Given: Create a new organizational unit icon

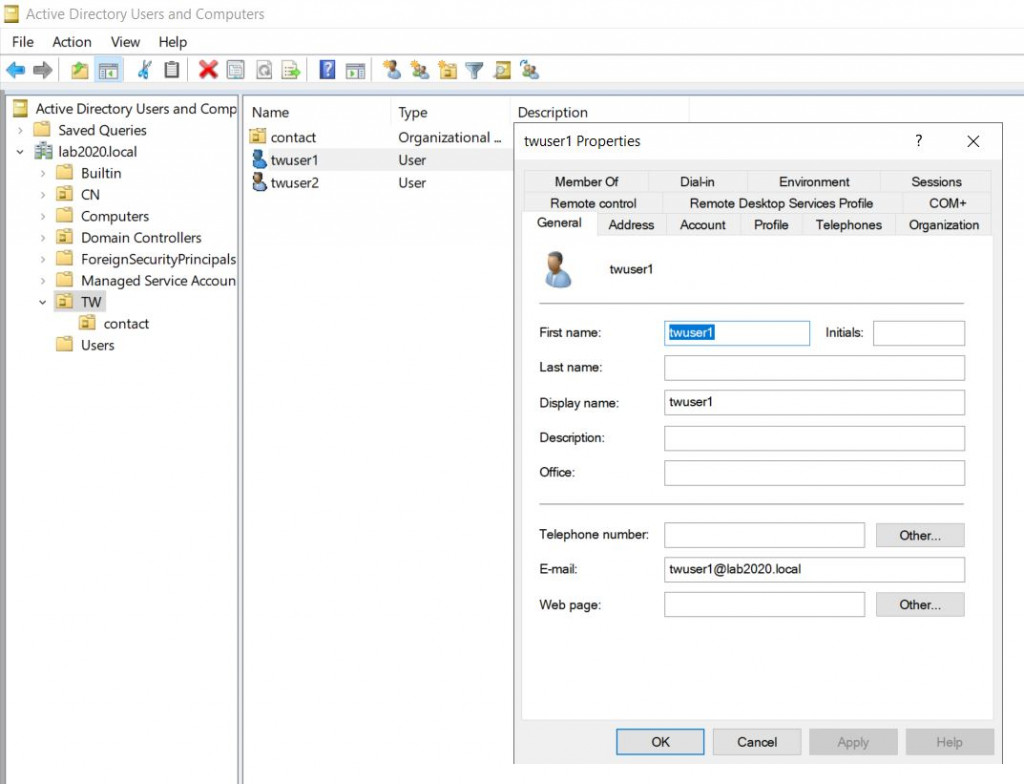Looking at the screenshot, I should pos(447,69).
